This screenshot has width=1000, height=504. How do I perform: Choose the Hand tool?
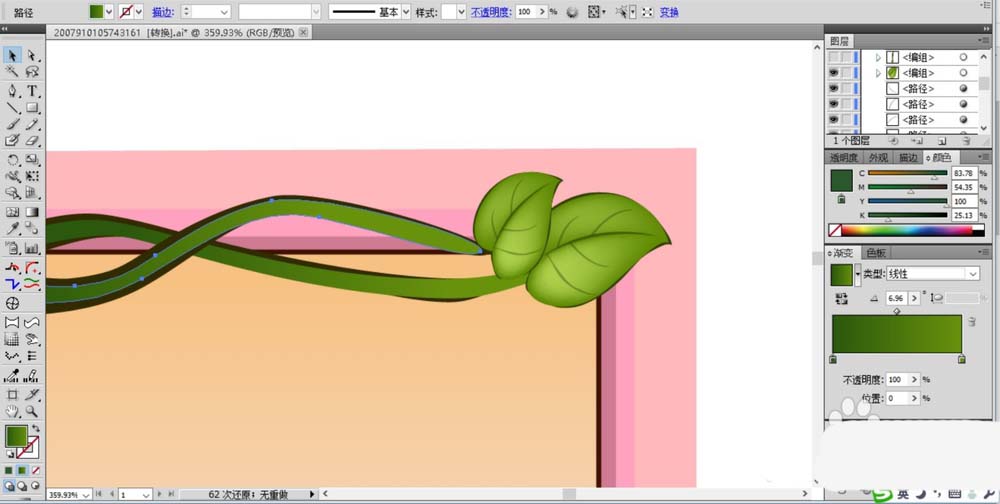(x=13, y=411)
